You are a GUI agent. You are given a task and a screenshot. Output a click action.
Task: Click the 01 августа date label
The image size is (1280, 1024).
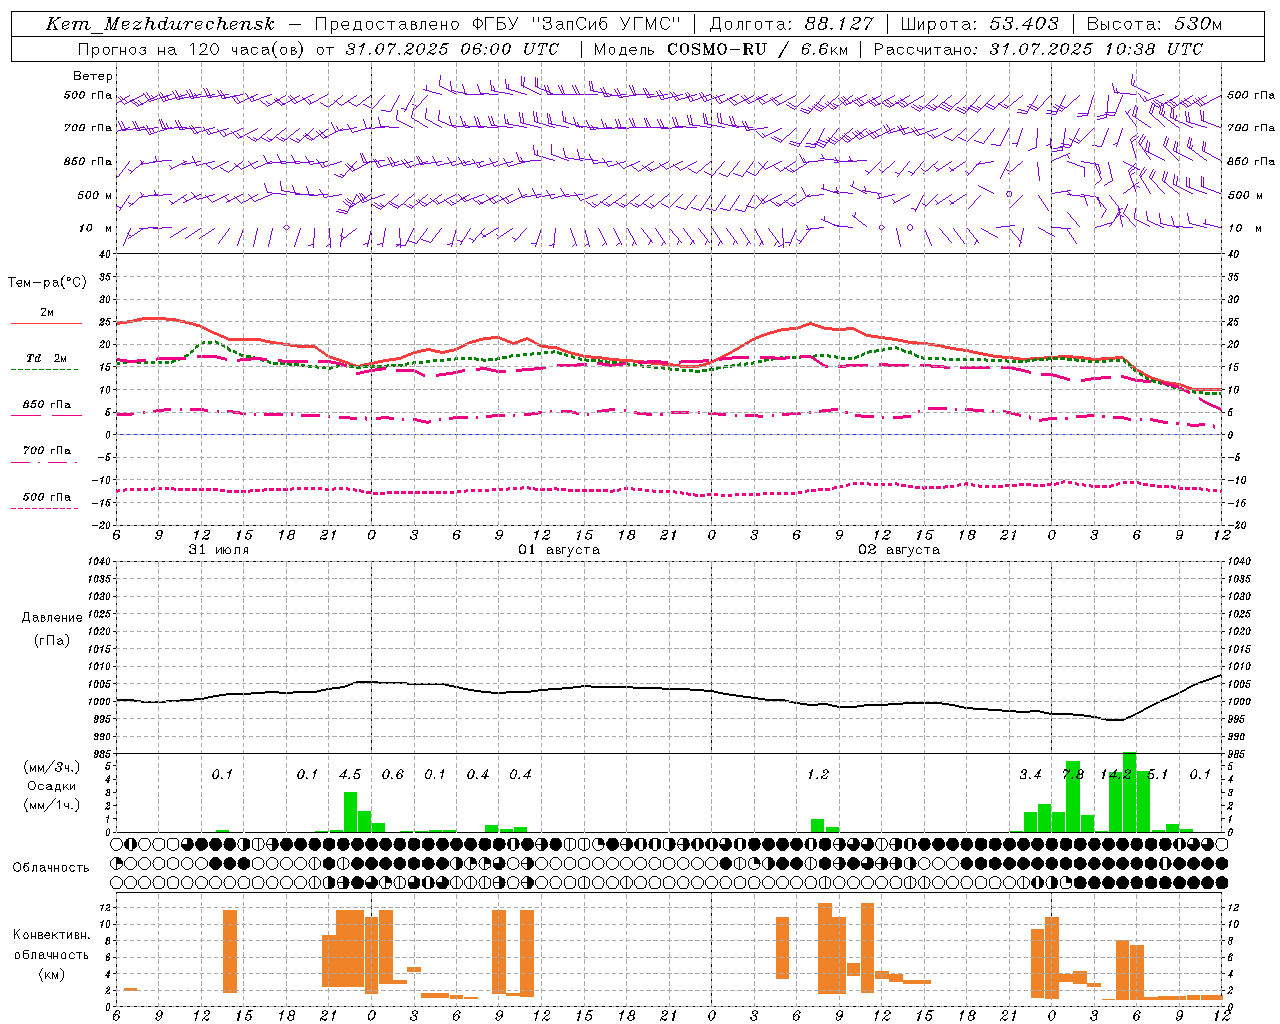(559, 550)
